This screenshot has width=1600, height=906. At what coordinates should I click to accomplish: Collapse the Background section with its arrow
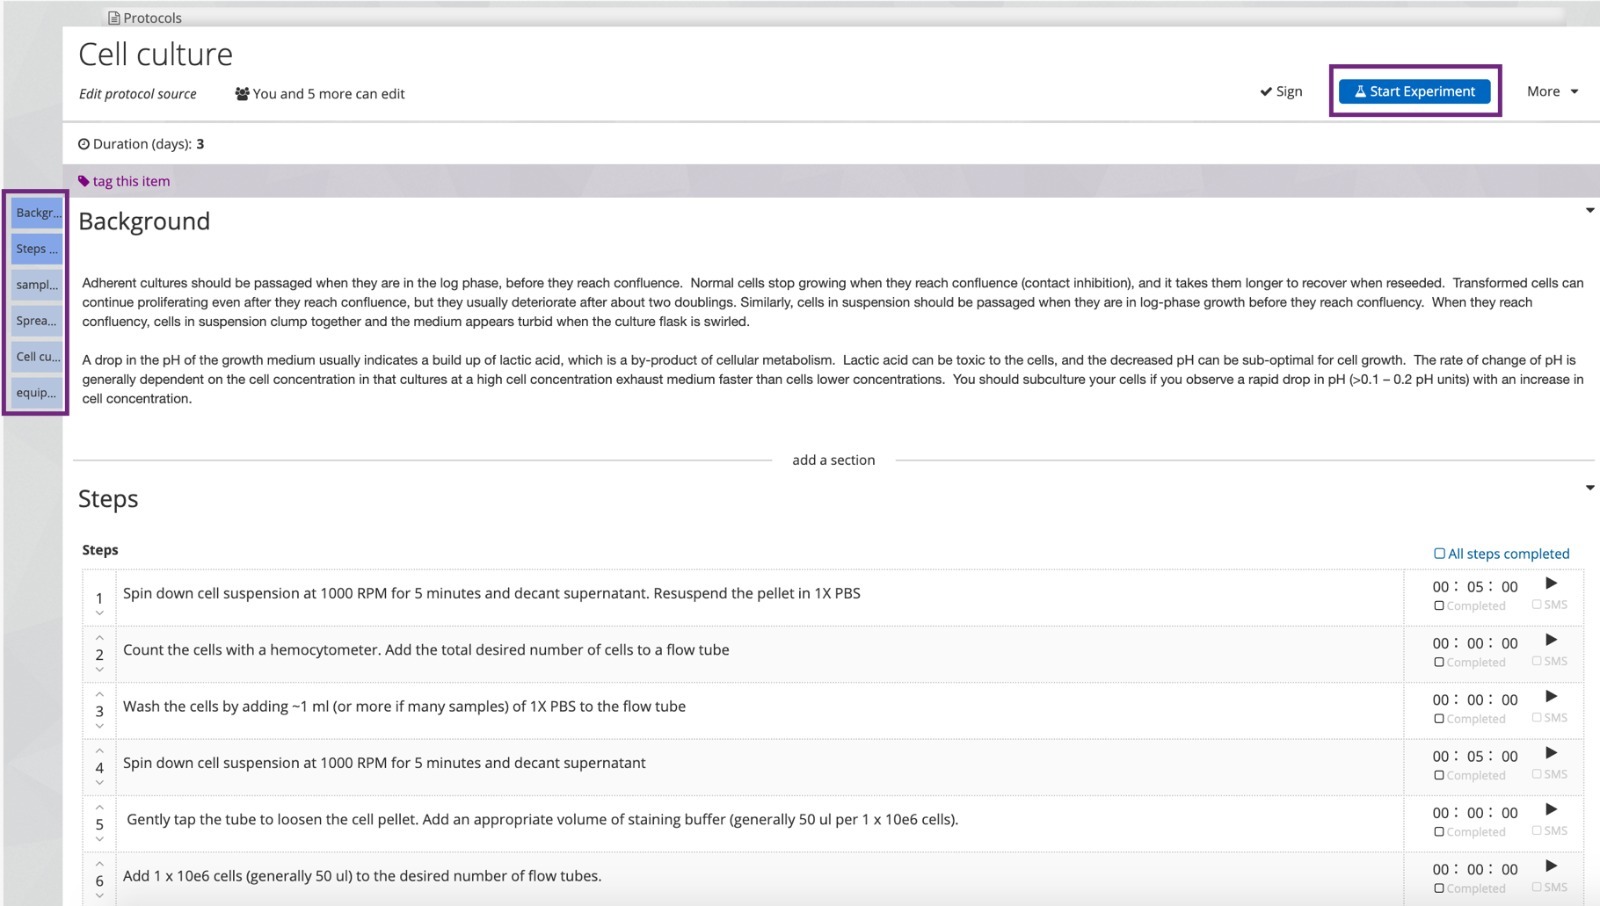[x=1589, y=211]
